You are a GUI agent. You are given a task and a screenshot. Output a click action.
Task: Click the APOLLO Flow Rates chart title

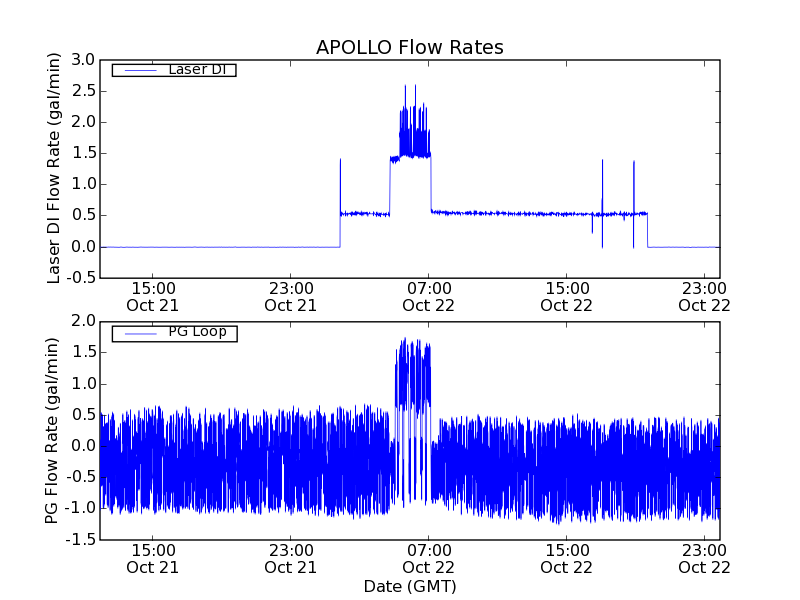pos(409,47)
